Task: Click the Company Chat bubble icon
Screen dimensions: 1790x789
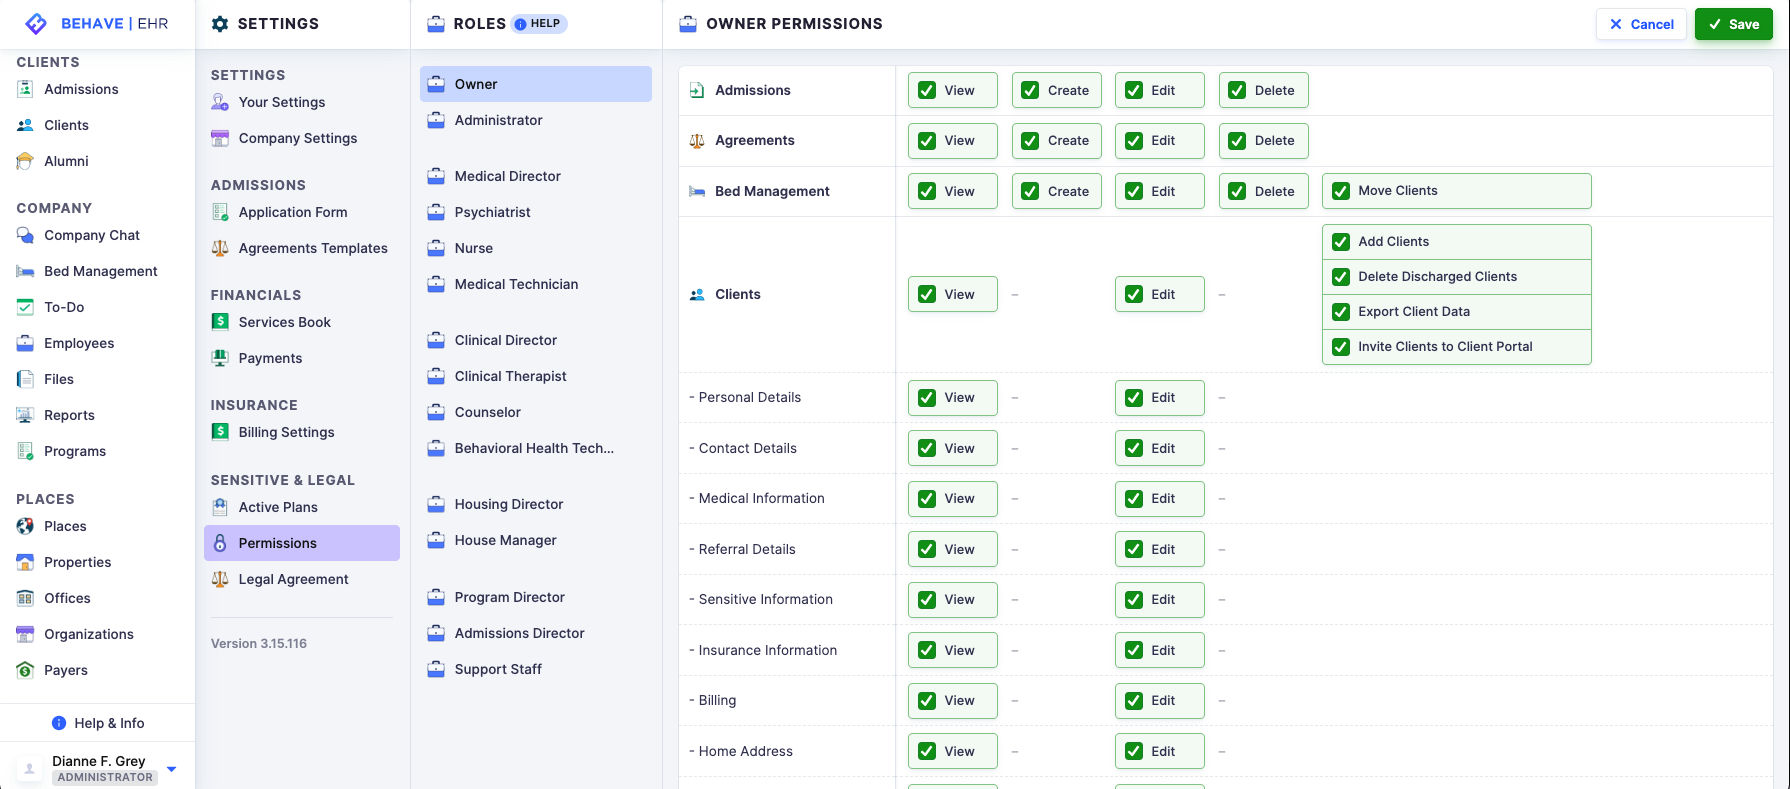Action: [x=25, y=235]
